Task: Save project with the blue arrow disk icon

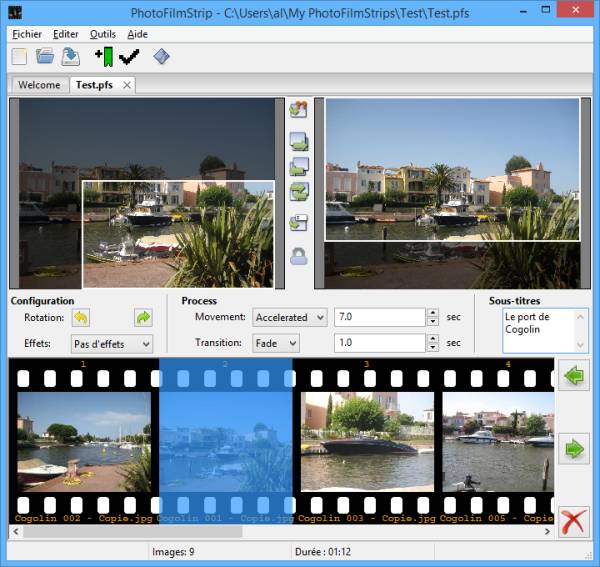Action: [x=71, y=57]
